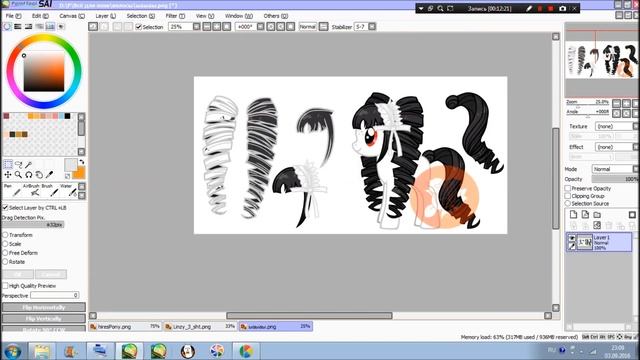Zoom out with the toolbar minus button
640x360 pixels.
(207, 27)
